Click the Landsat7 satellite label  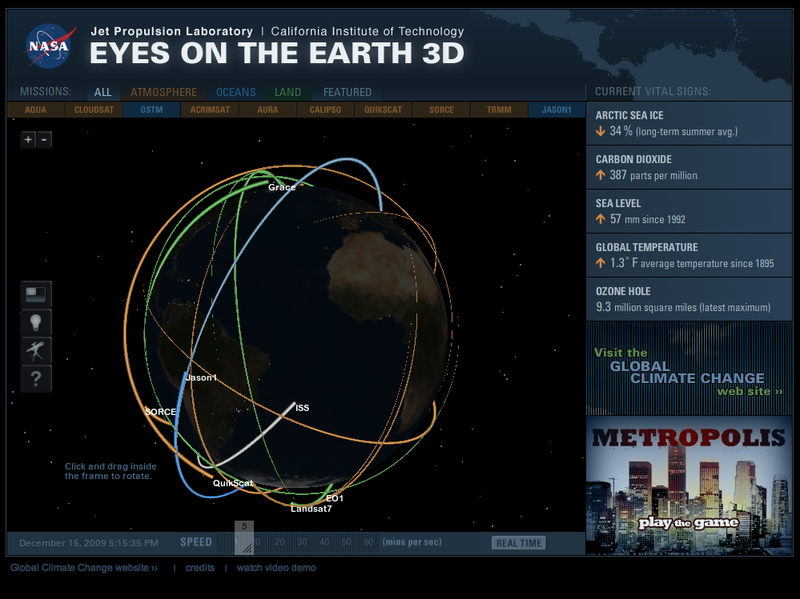pyautogui.click(x=311, y=509)
